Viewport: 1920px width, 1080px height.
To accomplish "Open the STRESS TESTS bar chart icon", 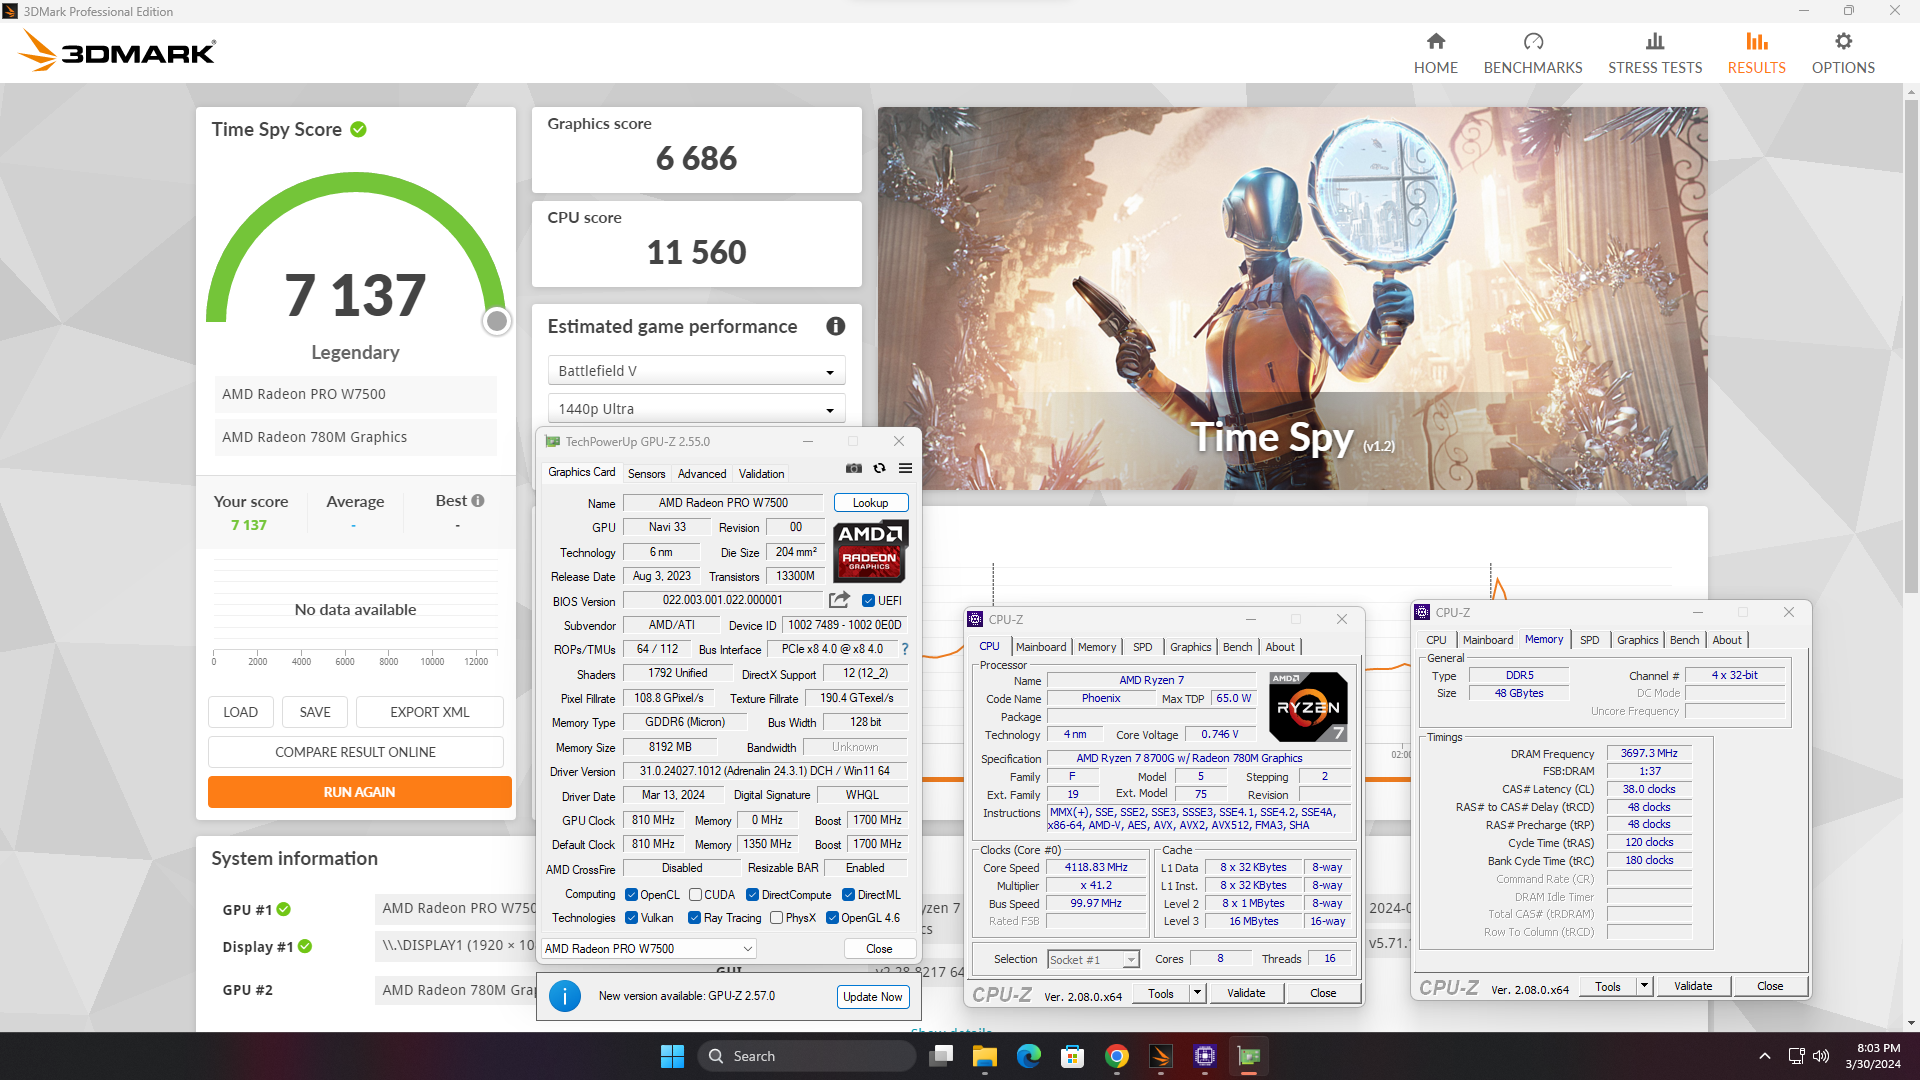I will [x=1655, y=41].
